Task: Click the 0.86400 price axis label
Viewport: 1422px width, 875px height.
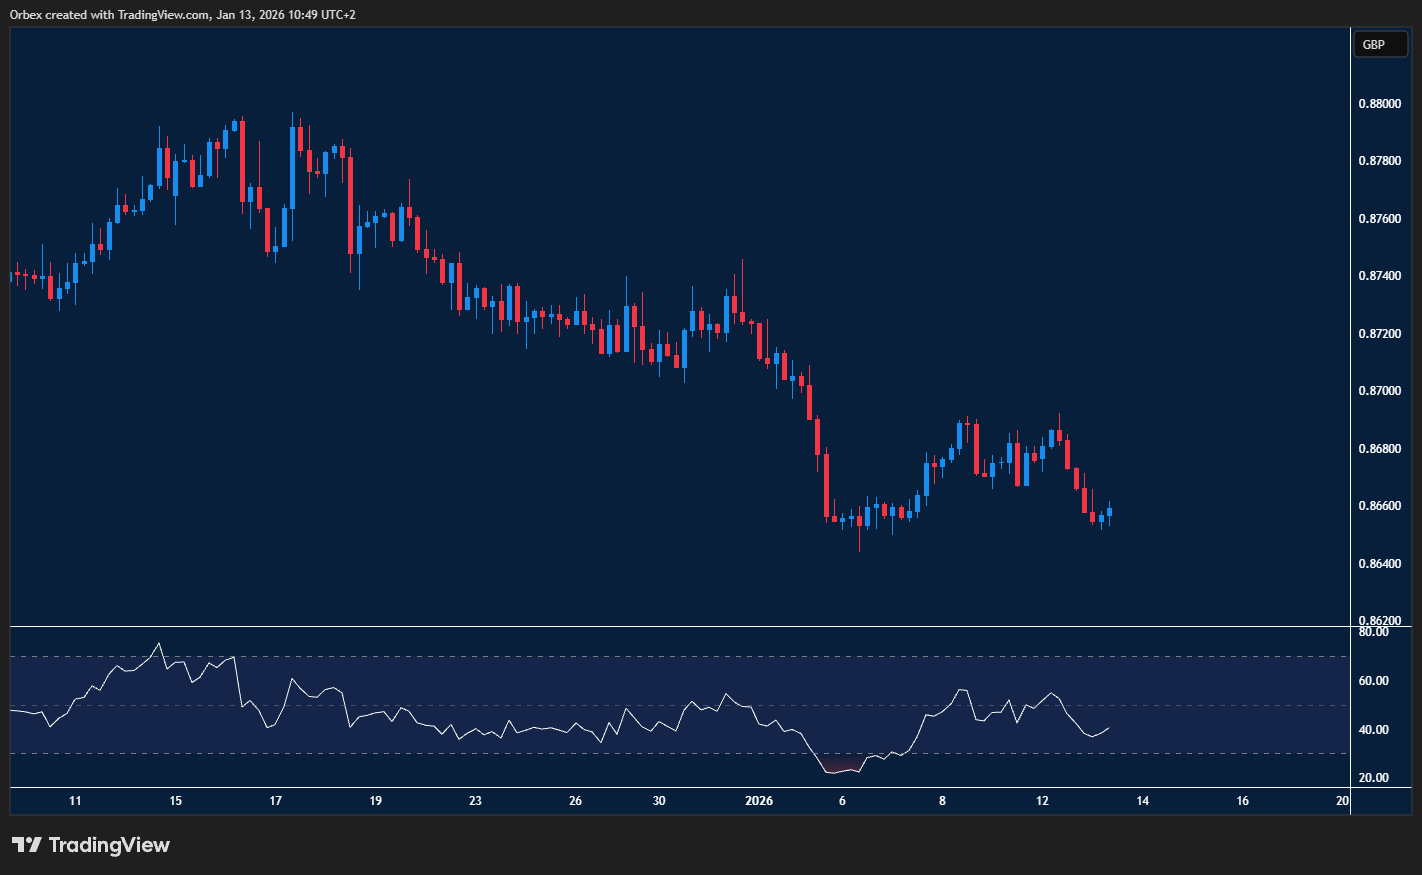Action: (1379, 564)
